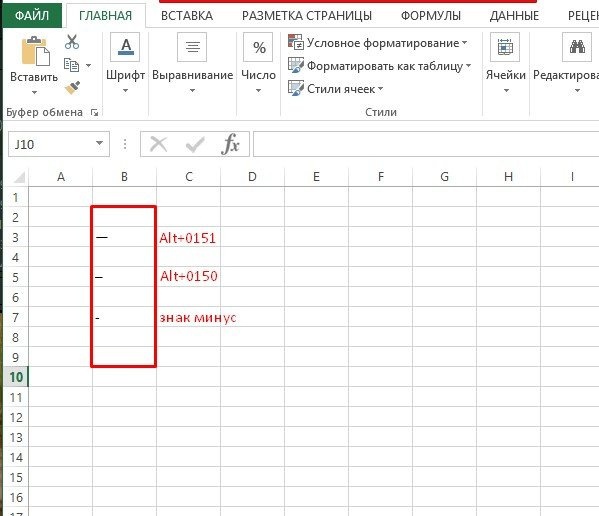
Task: Open the ФАЙЛ tab
Action: tap(32, 16)
